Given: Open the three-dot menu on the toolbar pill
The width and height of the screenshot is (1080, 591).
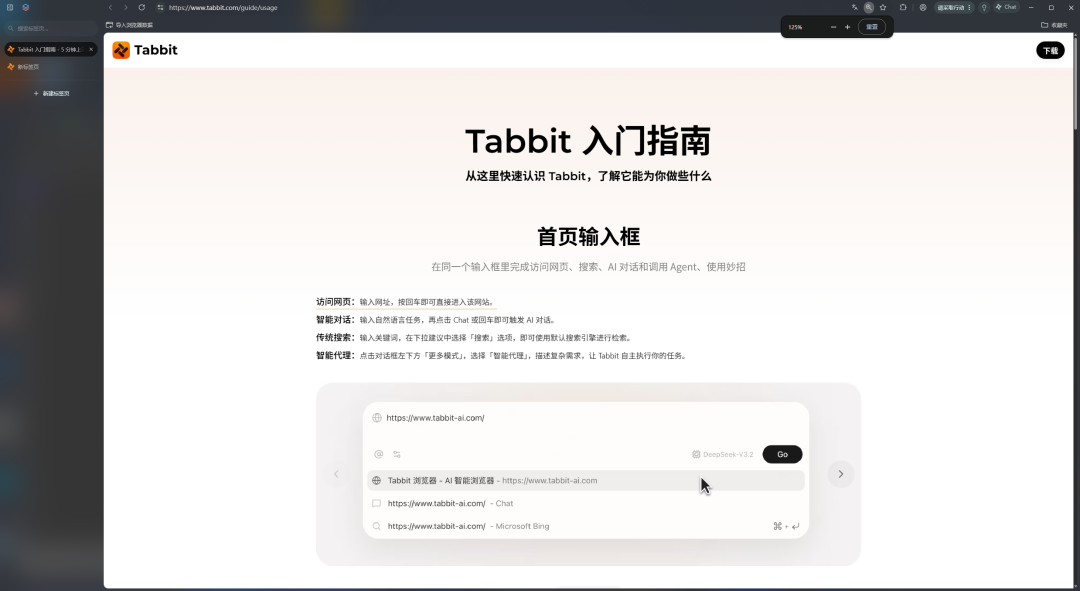Looking at the screenshot, I should tap(969, 7).
